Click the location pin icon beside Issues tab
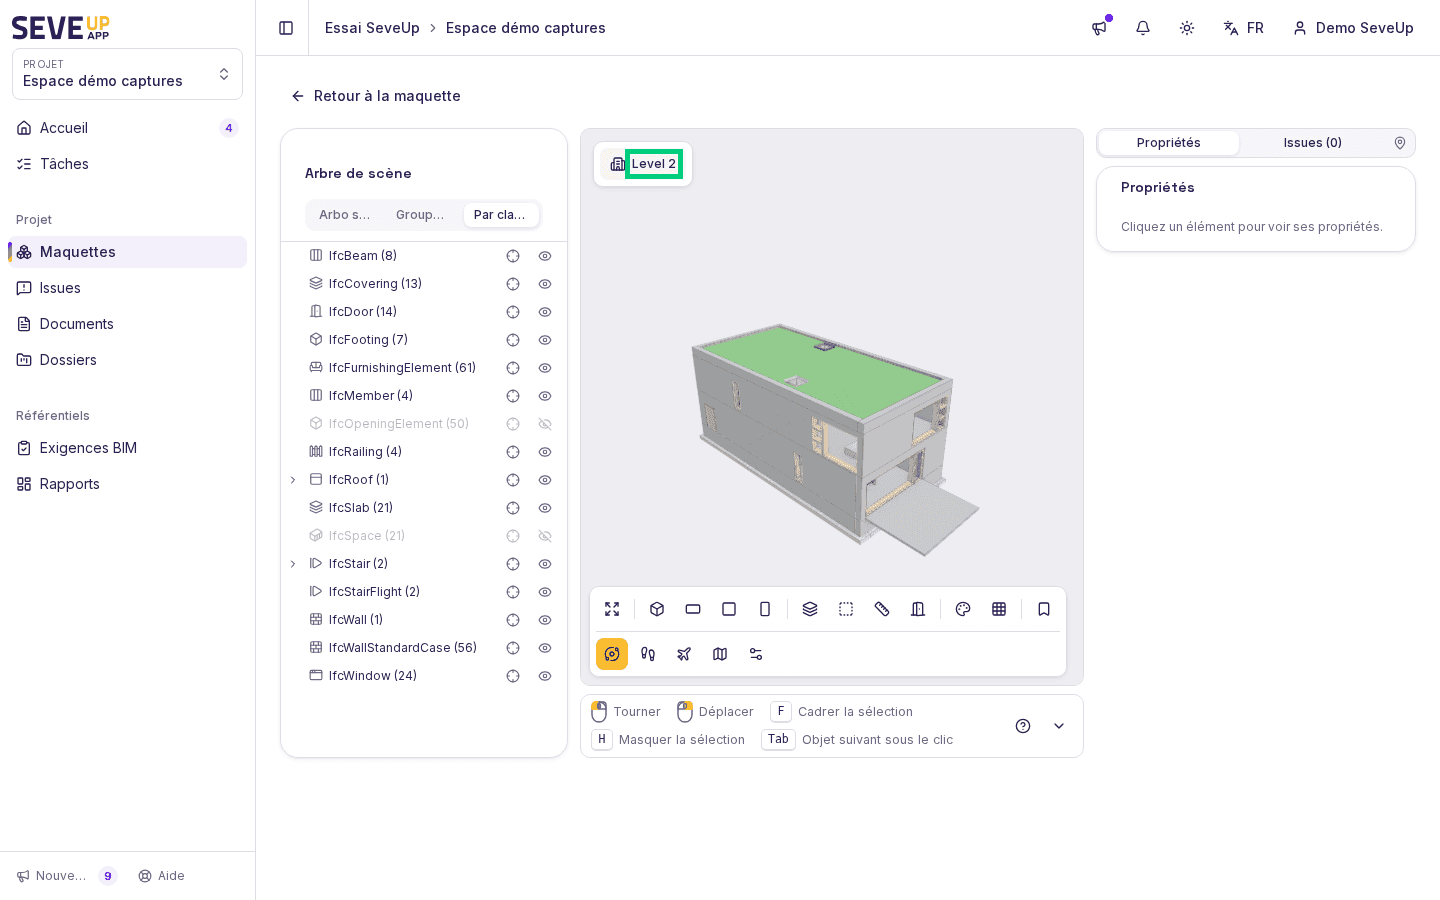The height and width of the screenshot is (900, 1440). (1400, 143)
